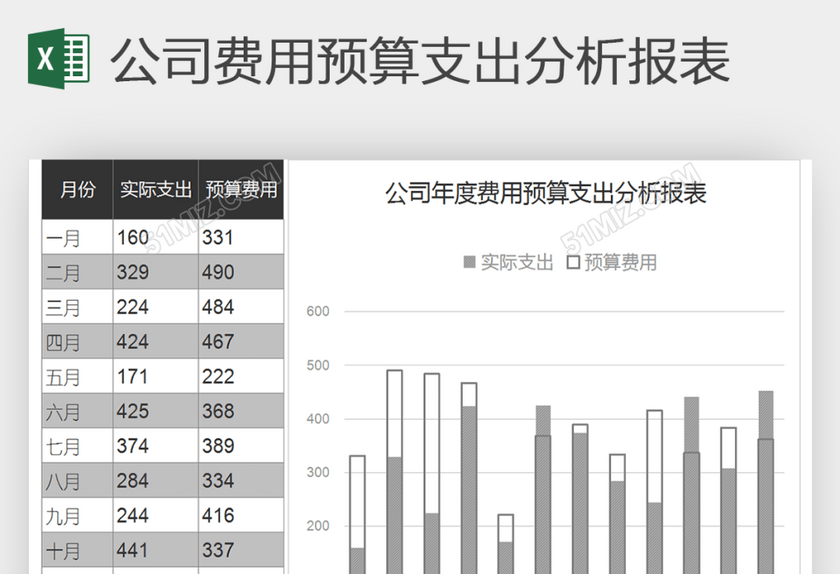This screenshot has width=840, height=574.
Task: Click the 九月 row label
Action: 63,516
